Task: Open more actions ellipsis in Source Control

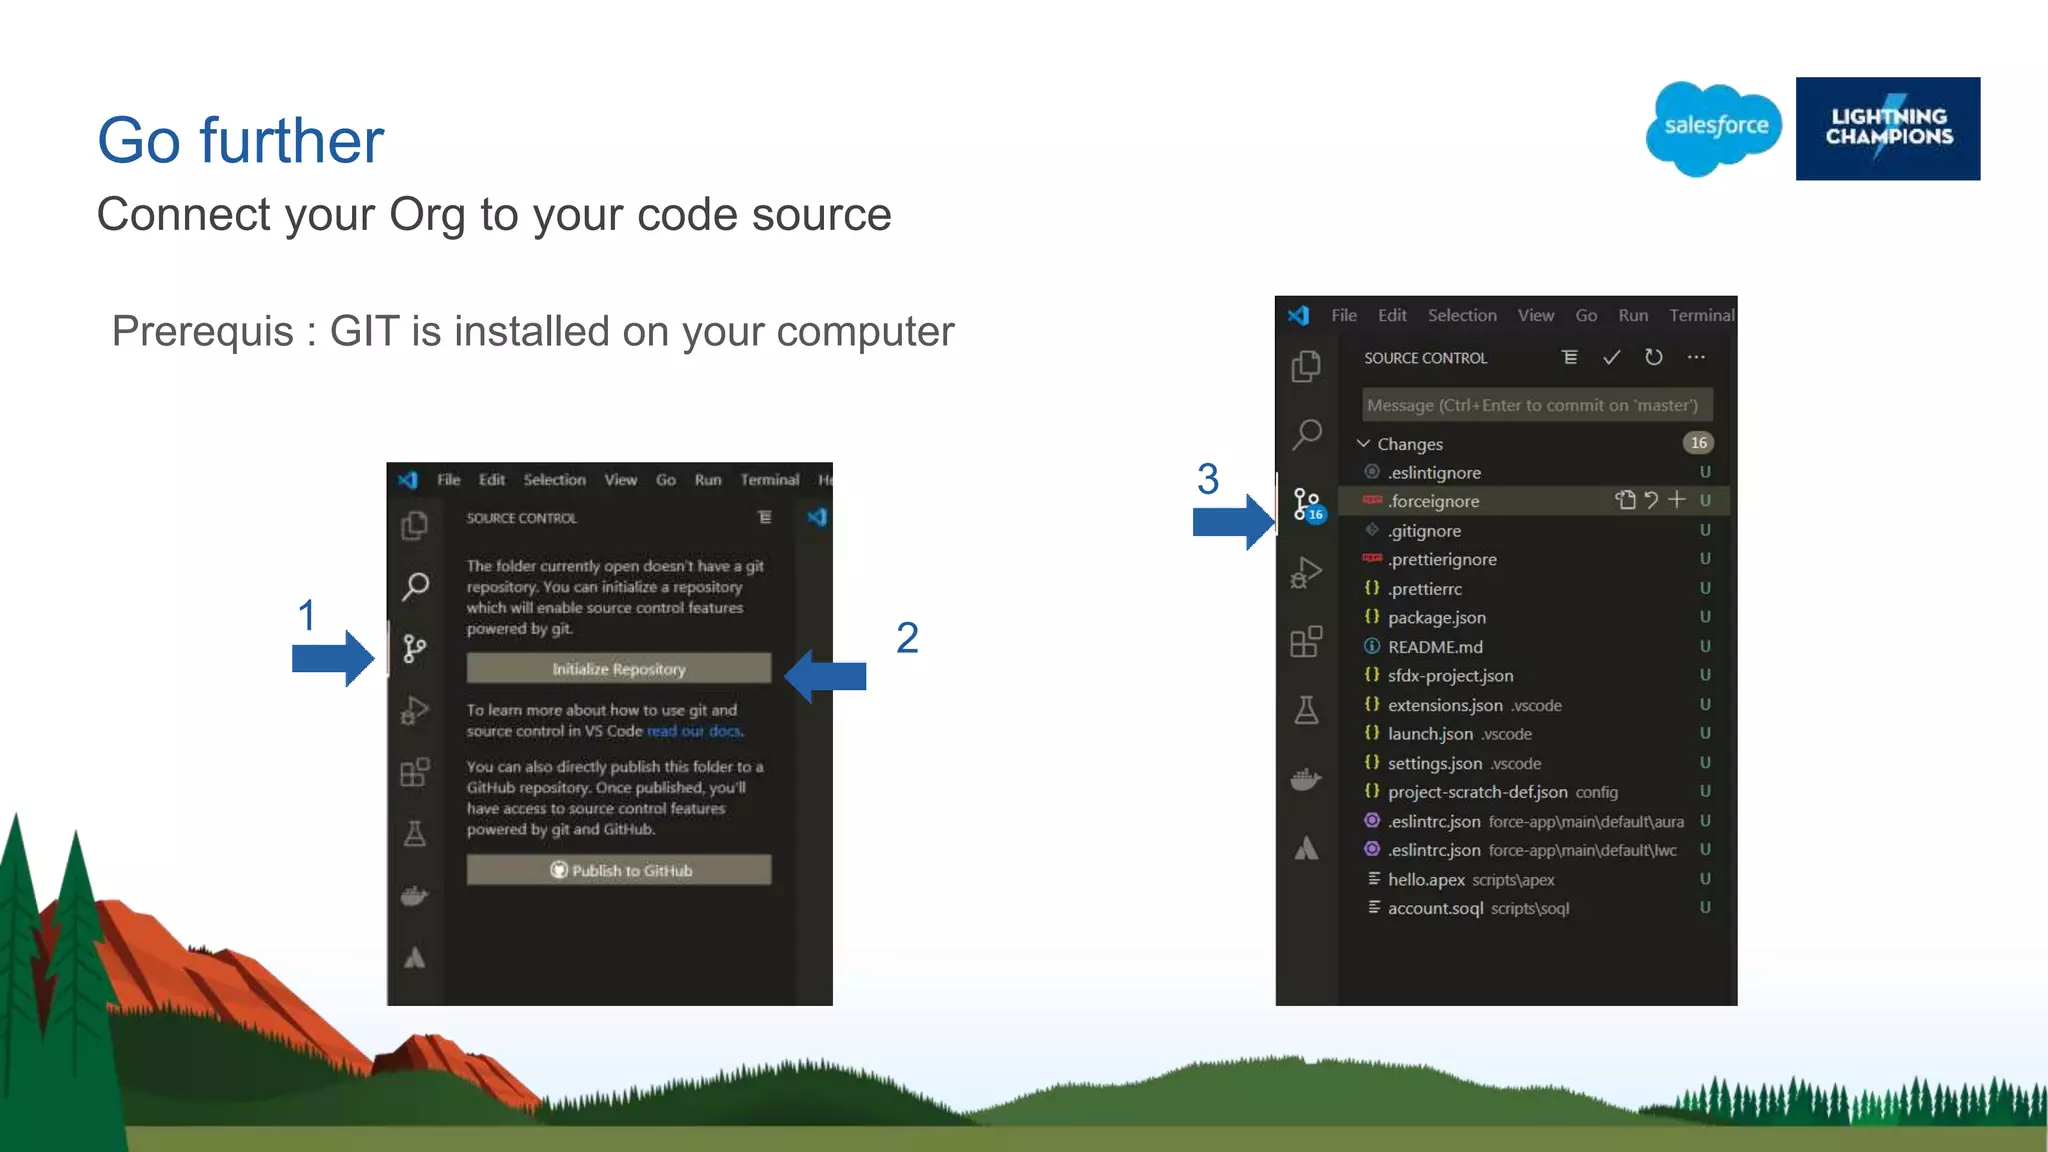Action: click(1696, 357)
